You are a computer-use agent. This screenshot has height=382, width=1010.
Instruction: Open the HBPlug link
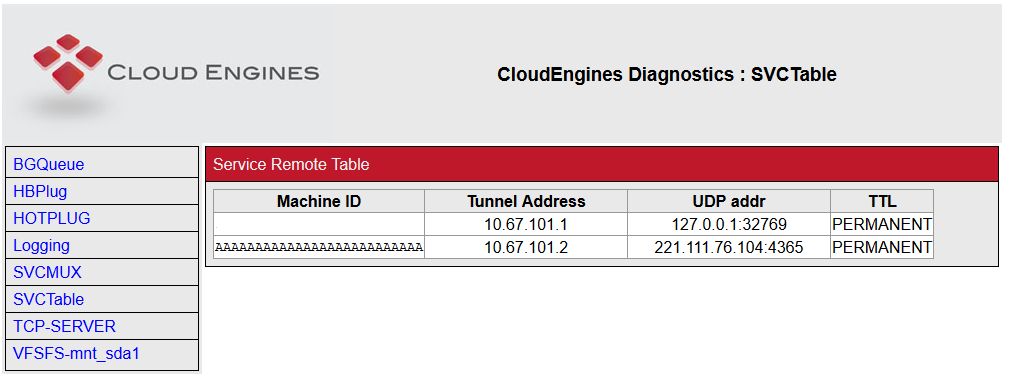(x=40, y=191)
